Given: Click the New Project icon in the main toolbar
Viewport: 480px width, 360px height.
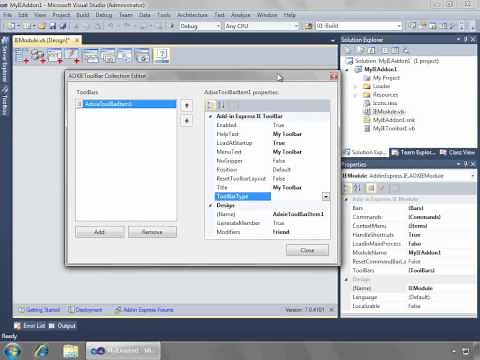Looking at the screenshot, I should [11, 26].
